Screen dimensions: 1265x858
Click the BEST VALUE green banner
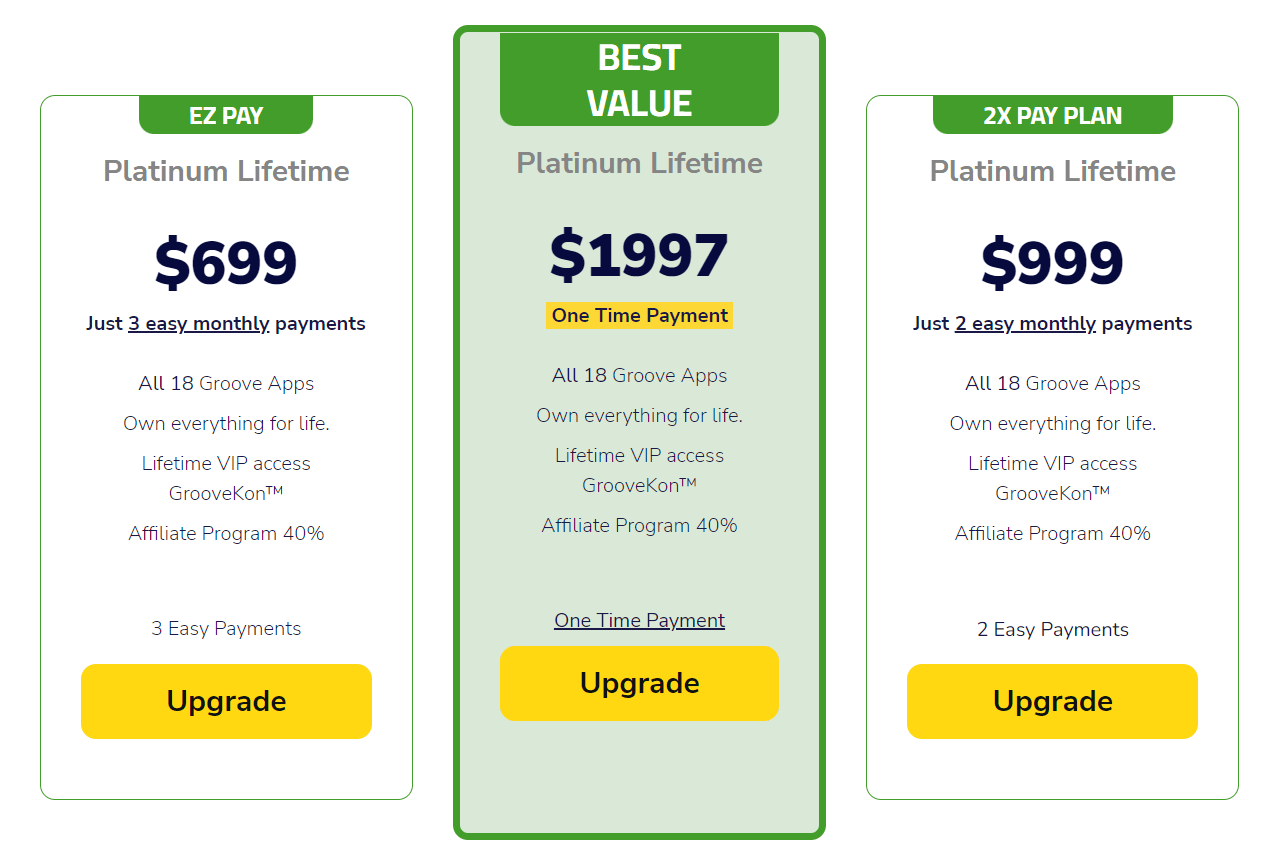point(639,80)
